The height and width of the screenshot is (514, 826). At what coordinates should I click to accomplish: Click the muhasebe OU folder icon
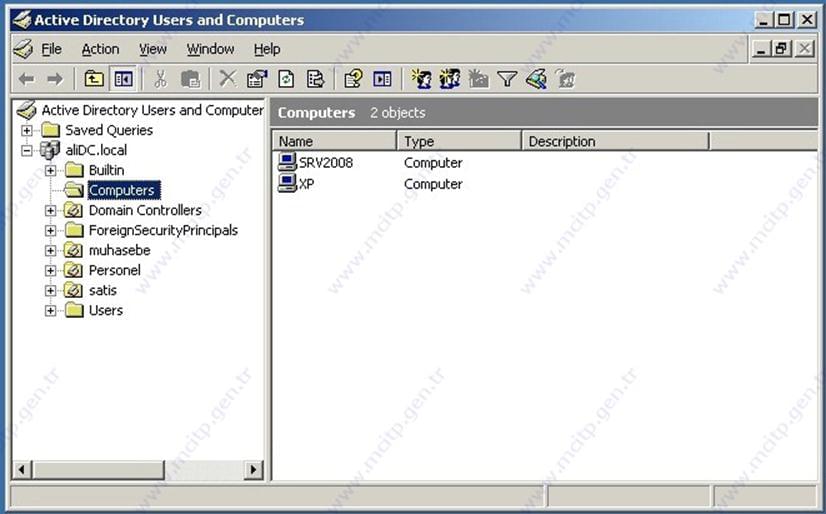pos(73,250)
